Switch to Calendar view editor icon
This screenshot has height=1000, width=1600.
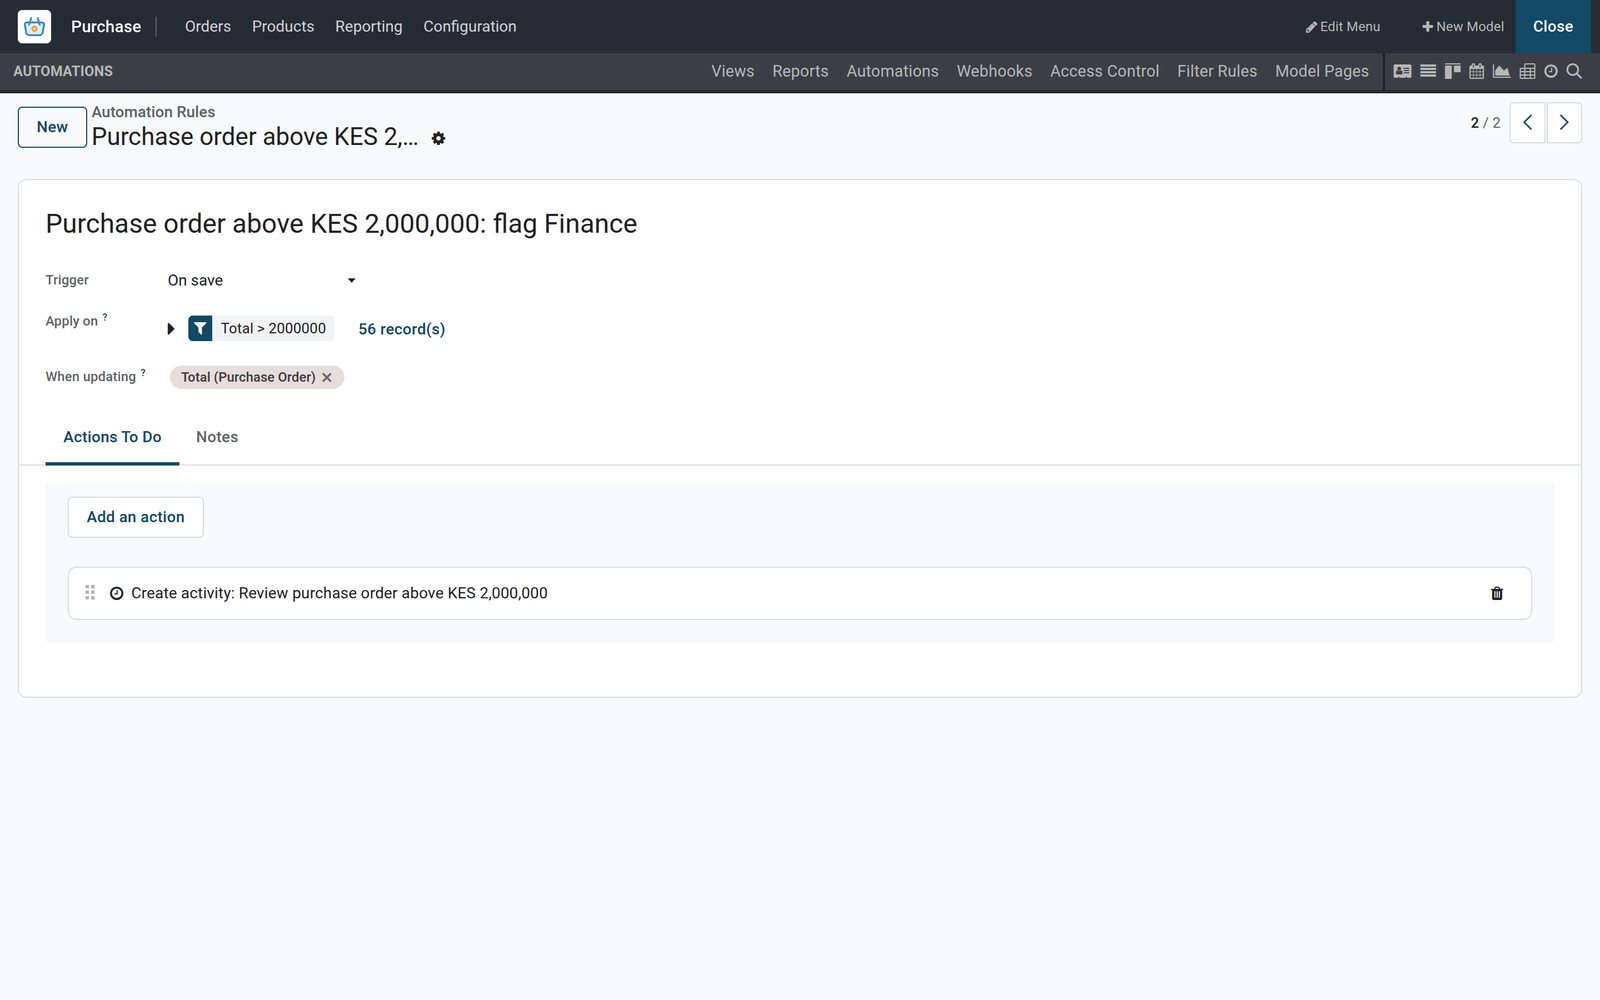click(1476, 71)
